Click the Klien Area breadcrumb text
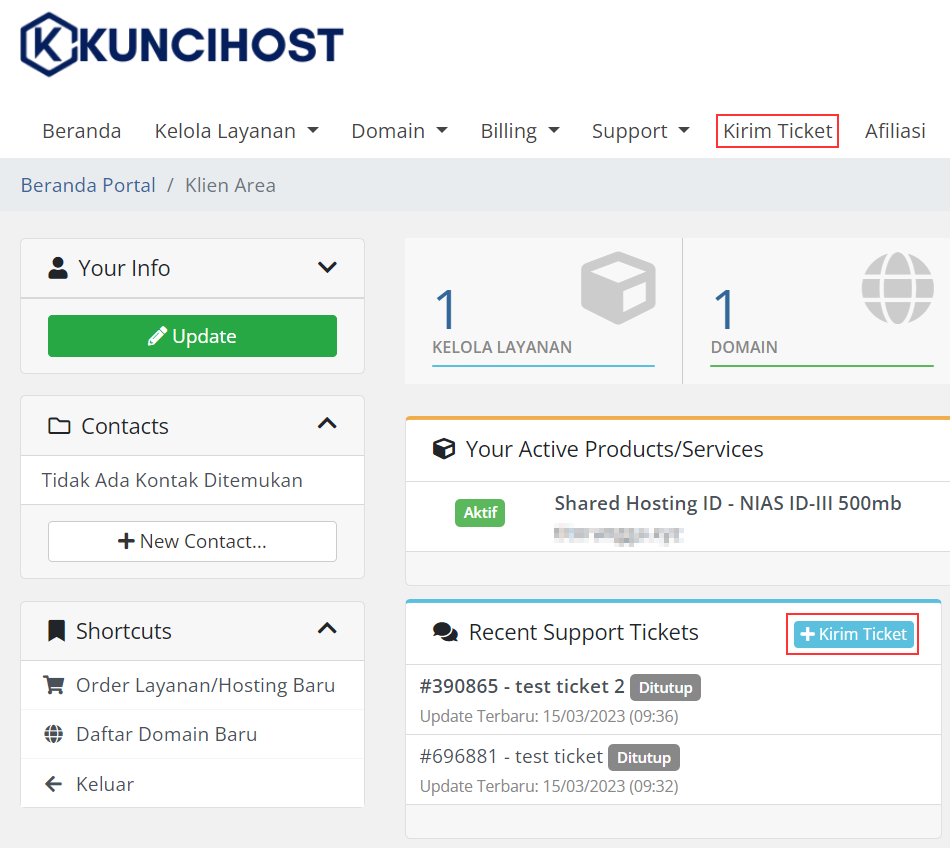The width and height of the screenshot is (950, 848). tap(230, 185)
